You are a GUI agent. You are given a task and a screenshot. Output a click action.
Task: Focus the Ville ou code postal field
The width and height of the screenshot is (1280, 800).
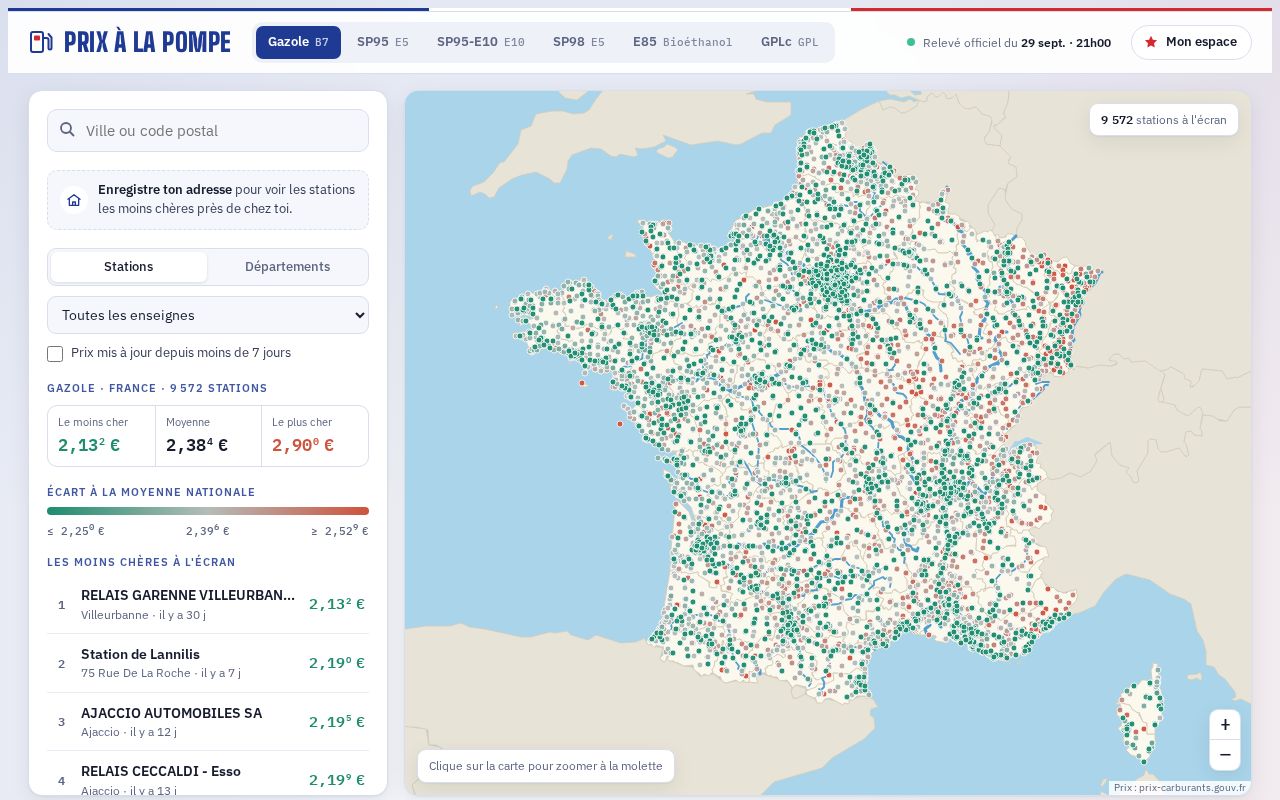[x=208, y=130]
